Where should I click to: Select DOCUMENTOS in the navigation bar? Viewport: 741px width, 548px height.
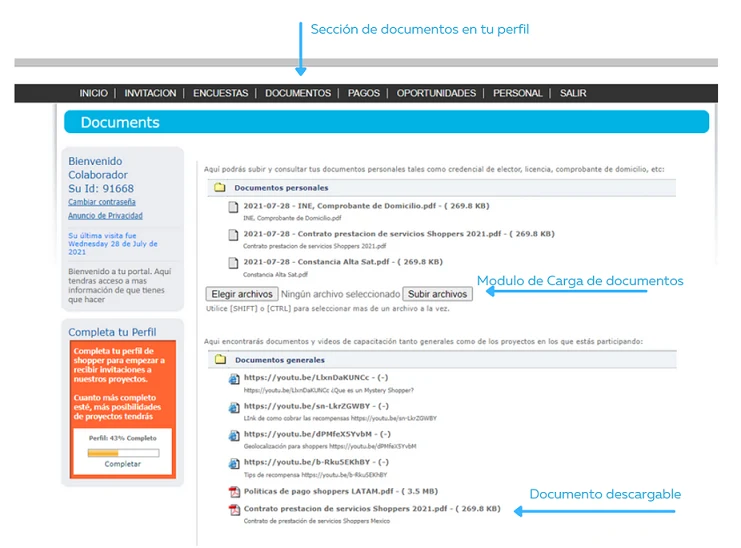pyautogui.click(x=298, y=93)
